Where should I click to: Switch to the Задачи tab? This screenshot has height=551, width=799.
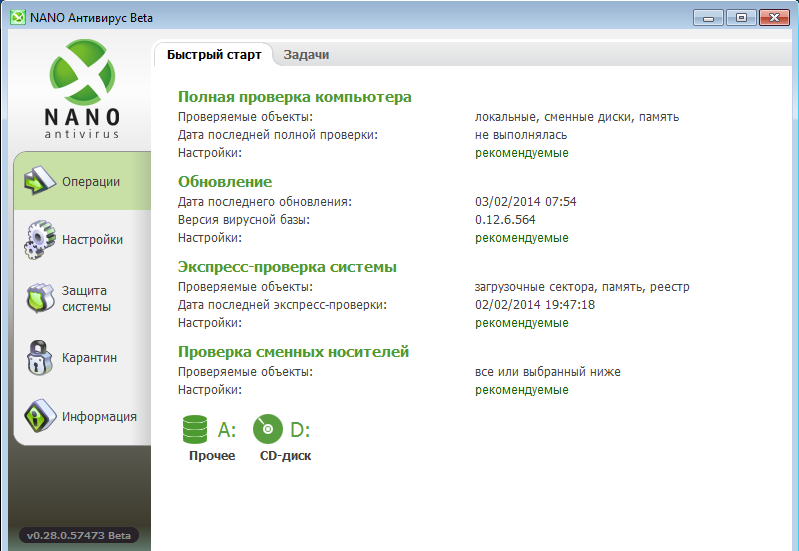click(306, 55)
